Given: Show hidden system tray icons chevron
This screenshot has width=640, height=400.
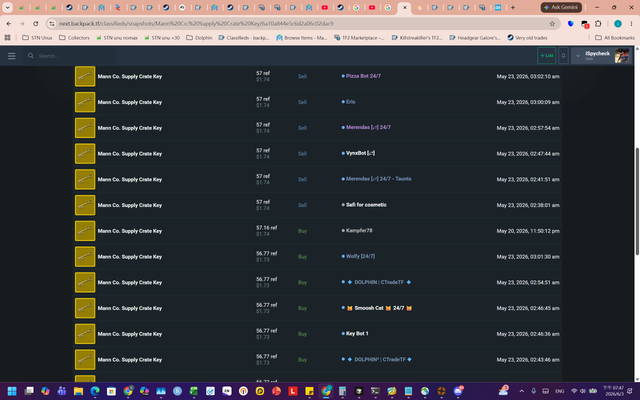Looking at the screenshot, I should click(x=521, y=391).
